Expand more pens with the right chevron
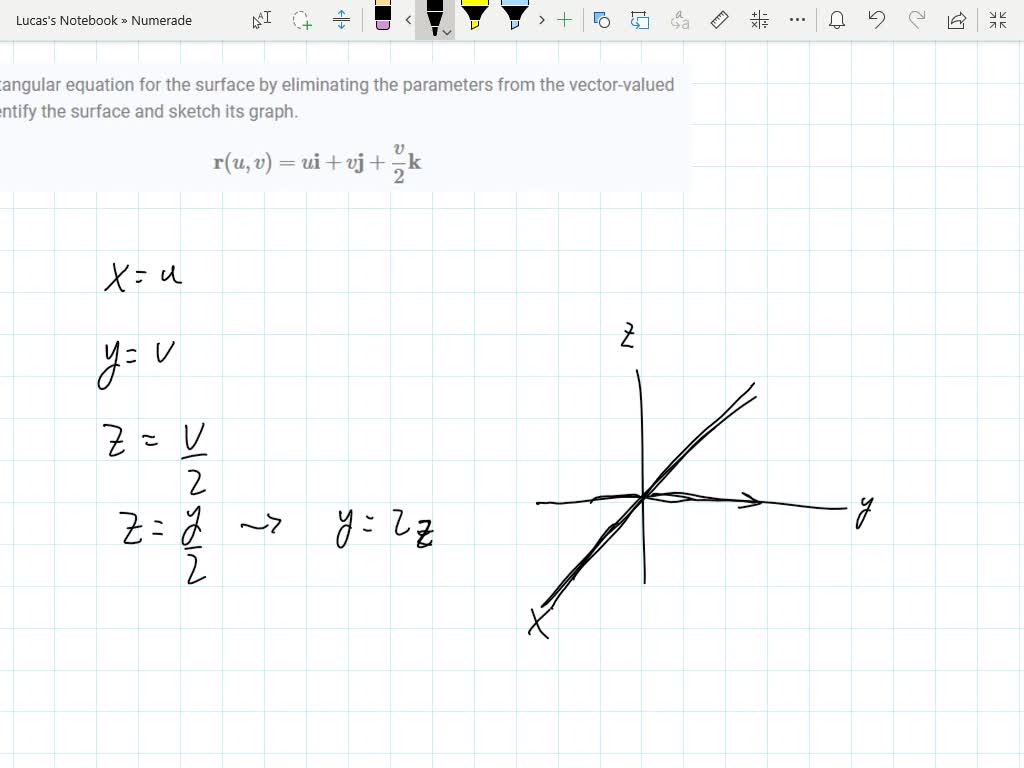The width and height of the screenshot is (1024, 768). (x=541, y=20)
